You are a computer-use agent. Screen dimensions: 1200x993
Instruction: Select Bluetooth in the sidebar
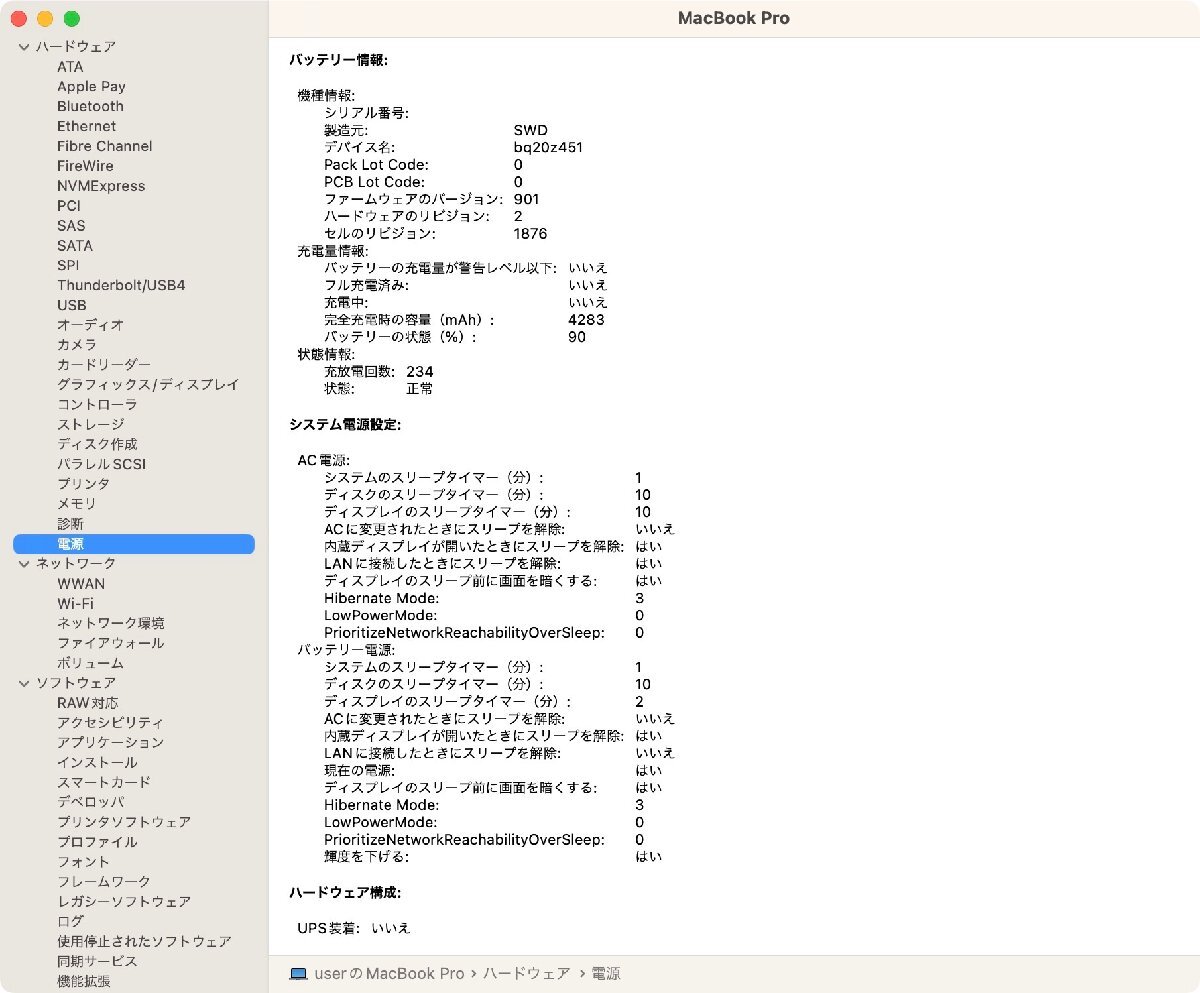tap(90, 106)
